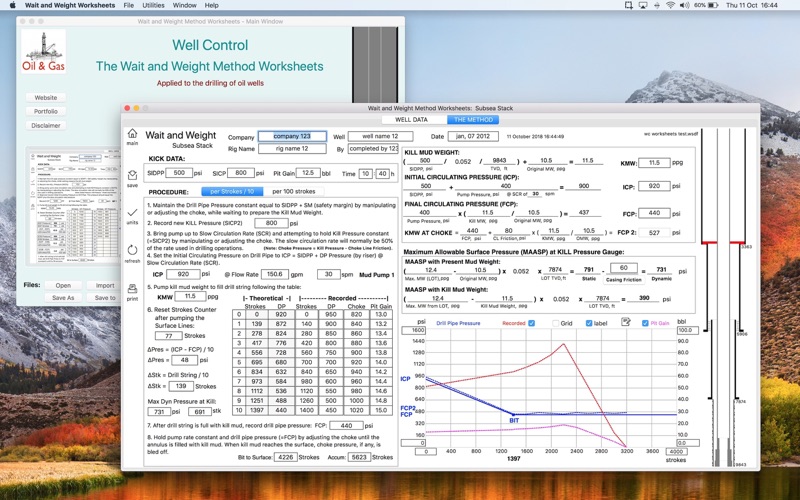Click the screenshot capture menu bar icon
The image size is (800, 500).
click(x=629, y=5)
